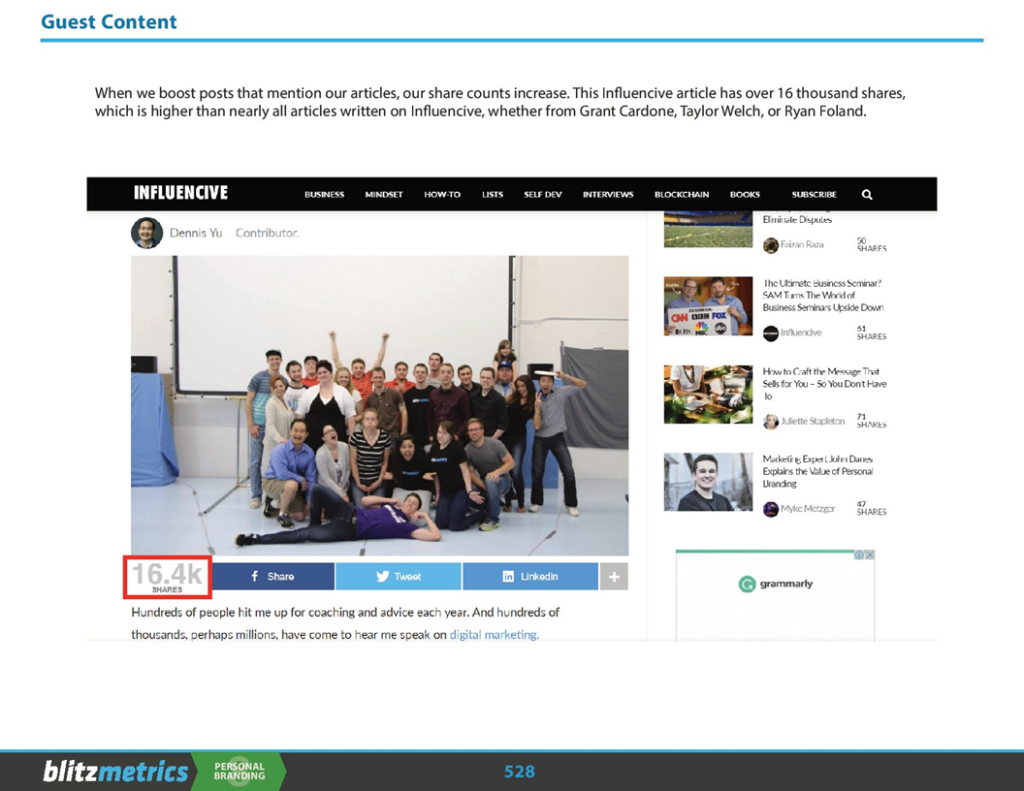Click the 47 SHARES count
Image resolution: width=1024 pixels, height=791 pixels.
pos(871,508)
